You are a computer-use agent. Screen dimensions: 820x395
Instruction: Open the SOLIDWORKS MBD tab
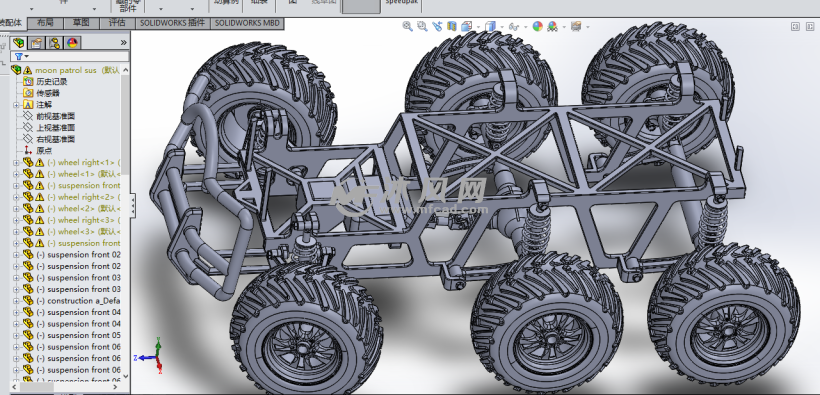(247, 23)
